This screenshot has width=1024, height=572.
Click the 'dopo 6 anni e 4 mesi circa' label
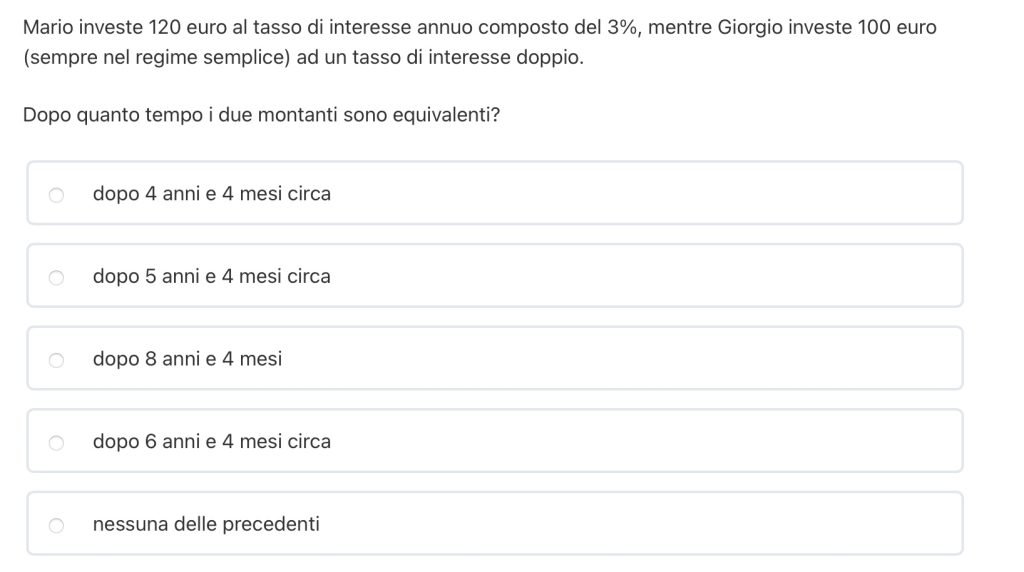(211, 441)
